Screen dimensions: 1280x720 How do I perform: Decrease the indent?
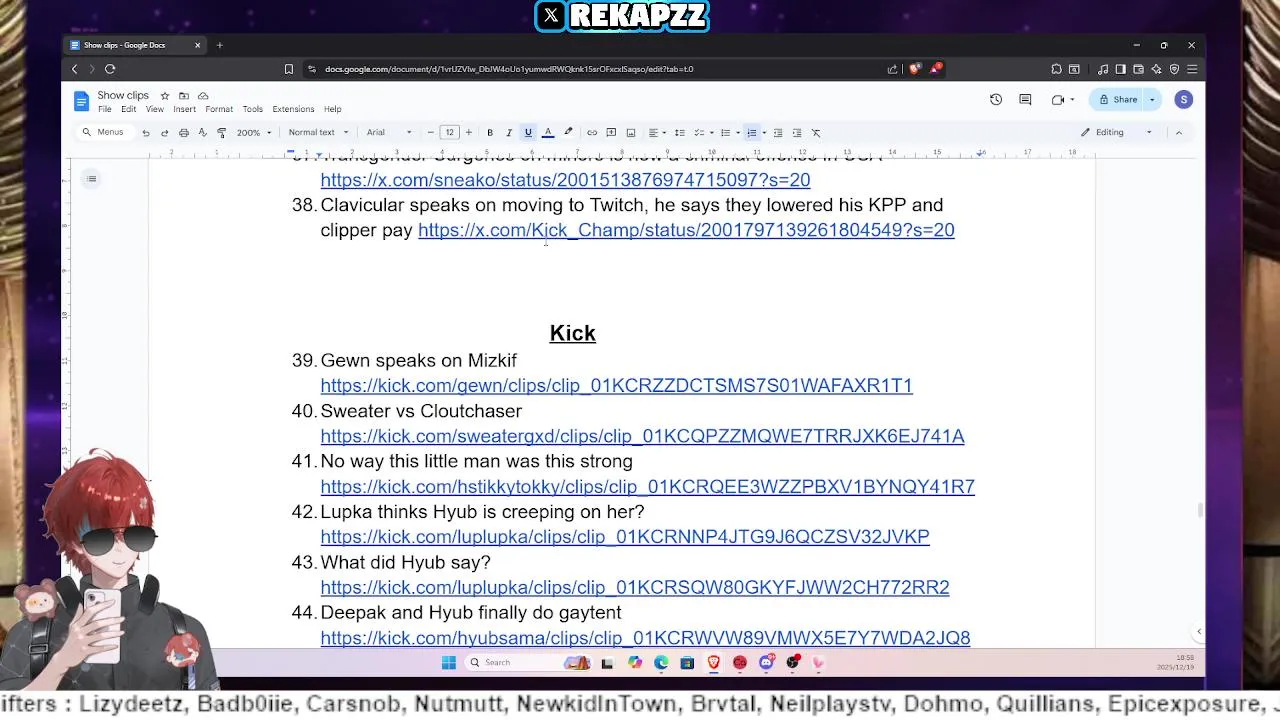click(778, 133)
